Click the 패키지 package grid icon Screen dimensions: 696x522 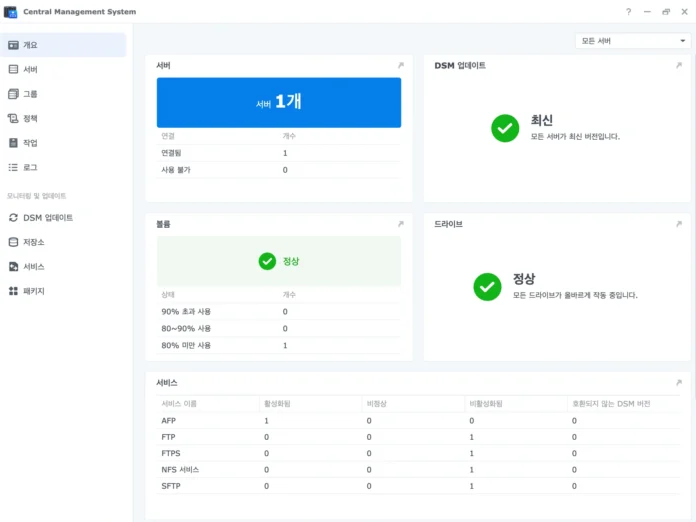click(x=13, y=291)
